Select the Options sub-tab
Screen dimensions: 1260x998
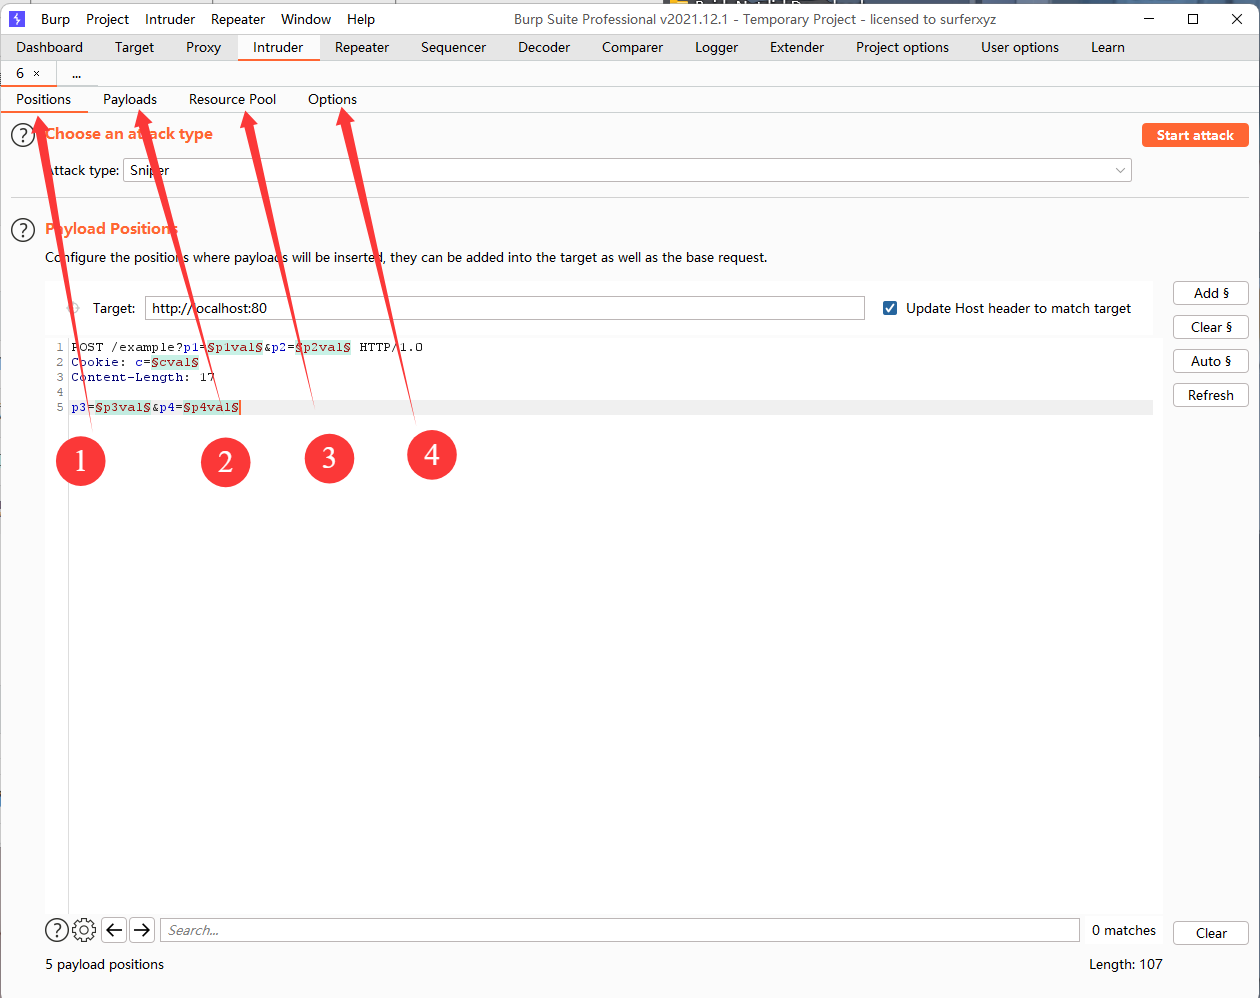(332, 99)
